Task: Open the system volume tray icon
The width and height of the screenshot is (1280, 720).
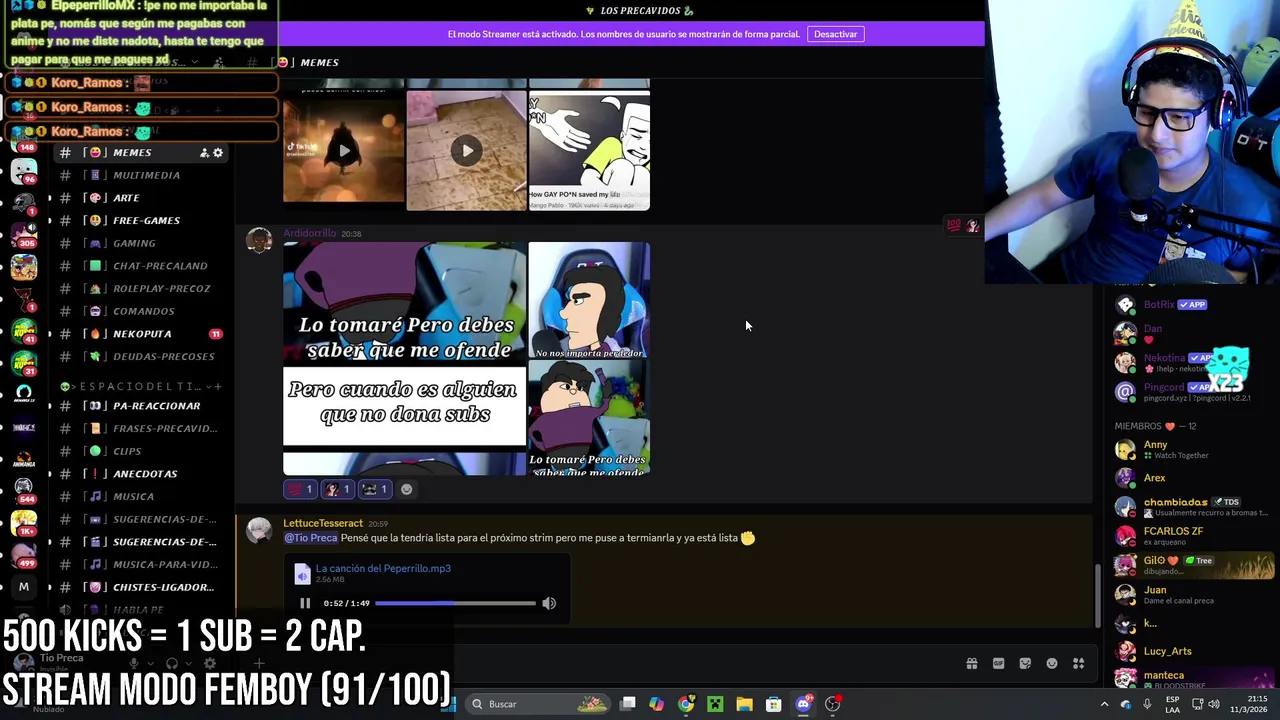Action: click(x=1214, y=704)
